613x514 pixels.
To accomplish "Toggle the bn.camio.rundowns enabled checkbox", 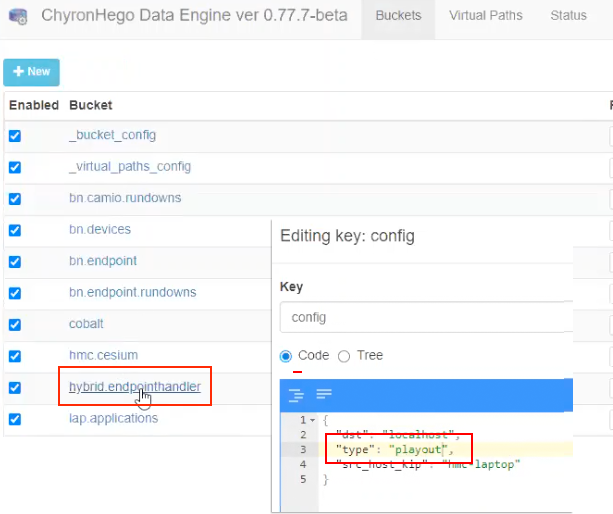I will (x=15, y=199).
